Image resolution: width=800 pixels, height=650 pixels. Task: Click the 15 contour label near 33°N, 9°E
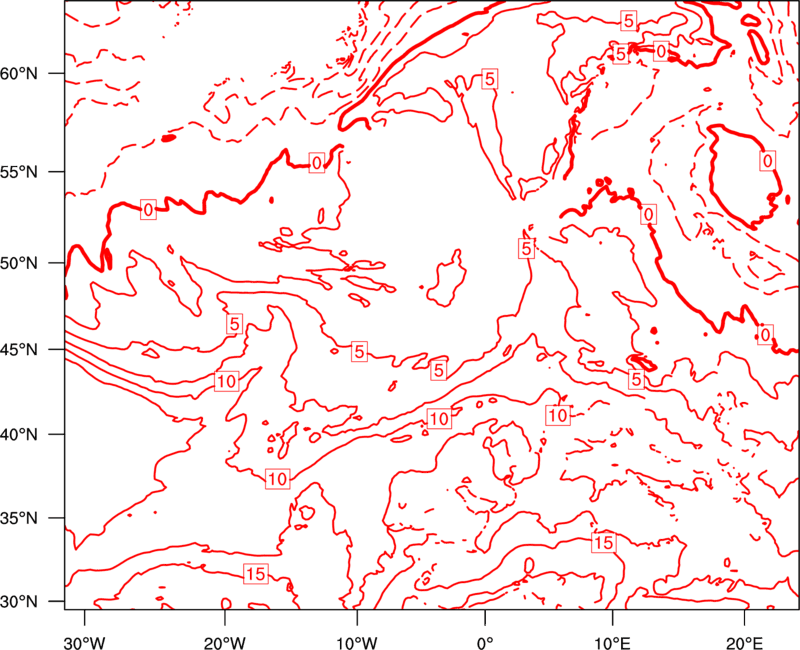tap(604, 542)
